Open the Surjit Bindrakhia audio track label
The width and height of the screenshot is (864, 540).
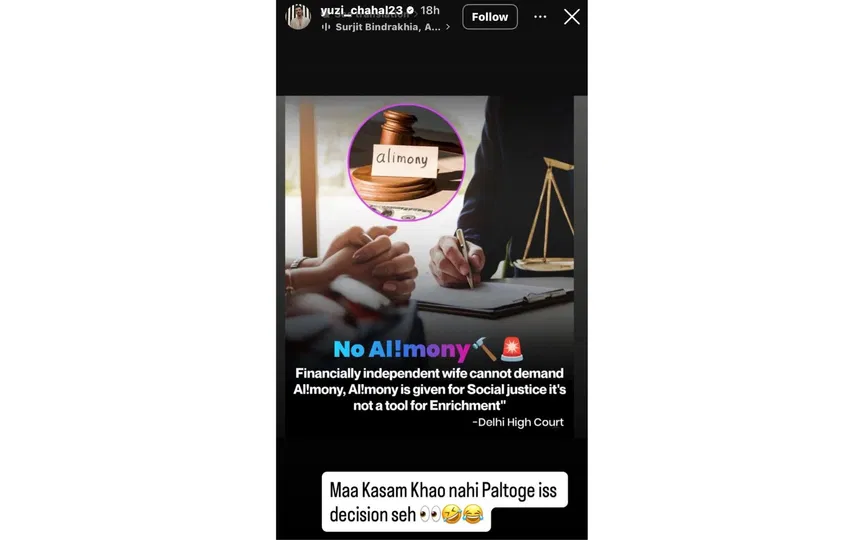tap(387, 26)
